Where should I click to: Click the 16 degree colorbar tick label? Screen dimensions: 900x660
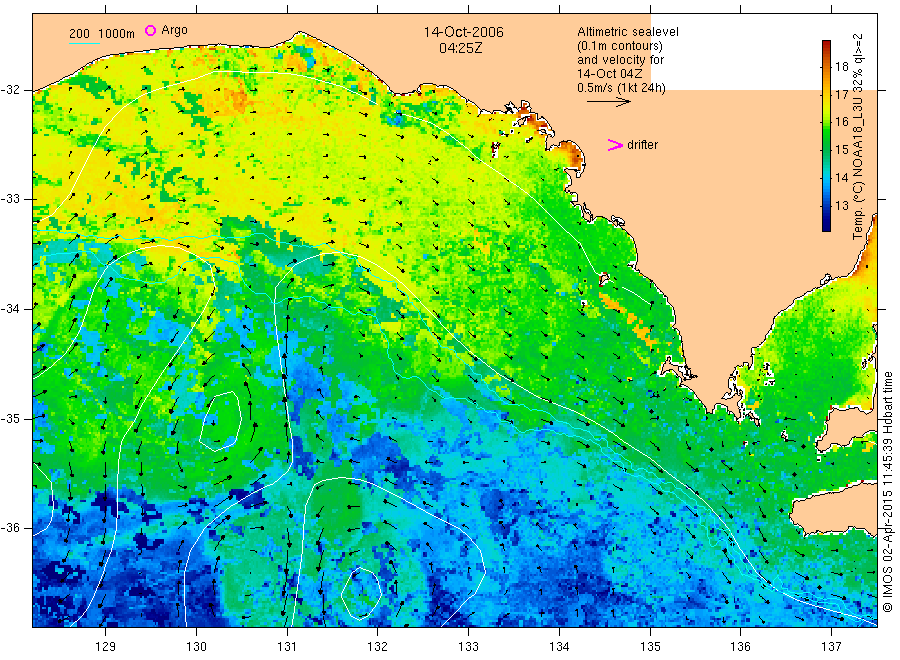pos(841,122)
